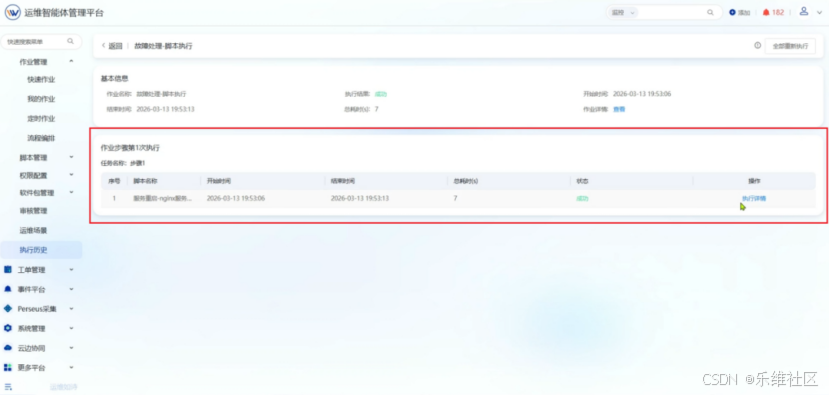Screen dimensions: 830x395
Task: Click the Perseus采集 diamond icon
Action: pos(7,308)
